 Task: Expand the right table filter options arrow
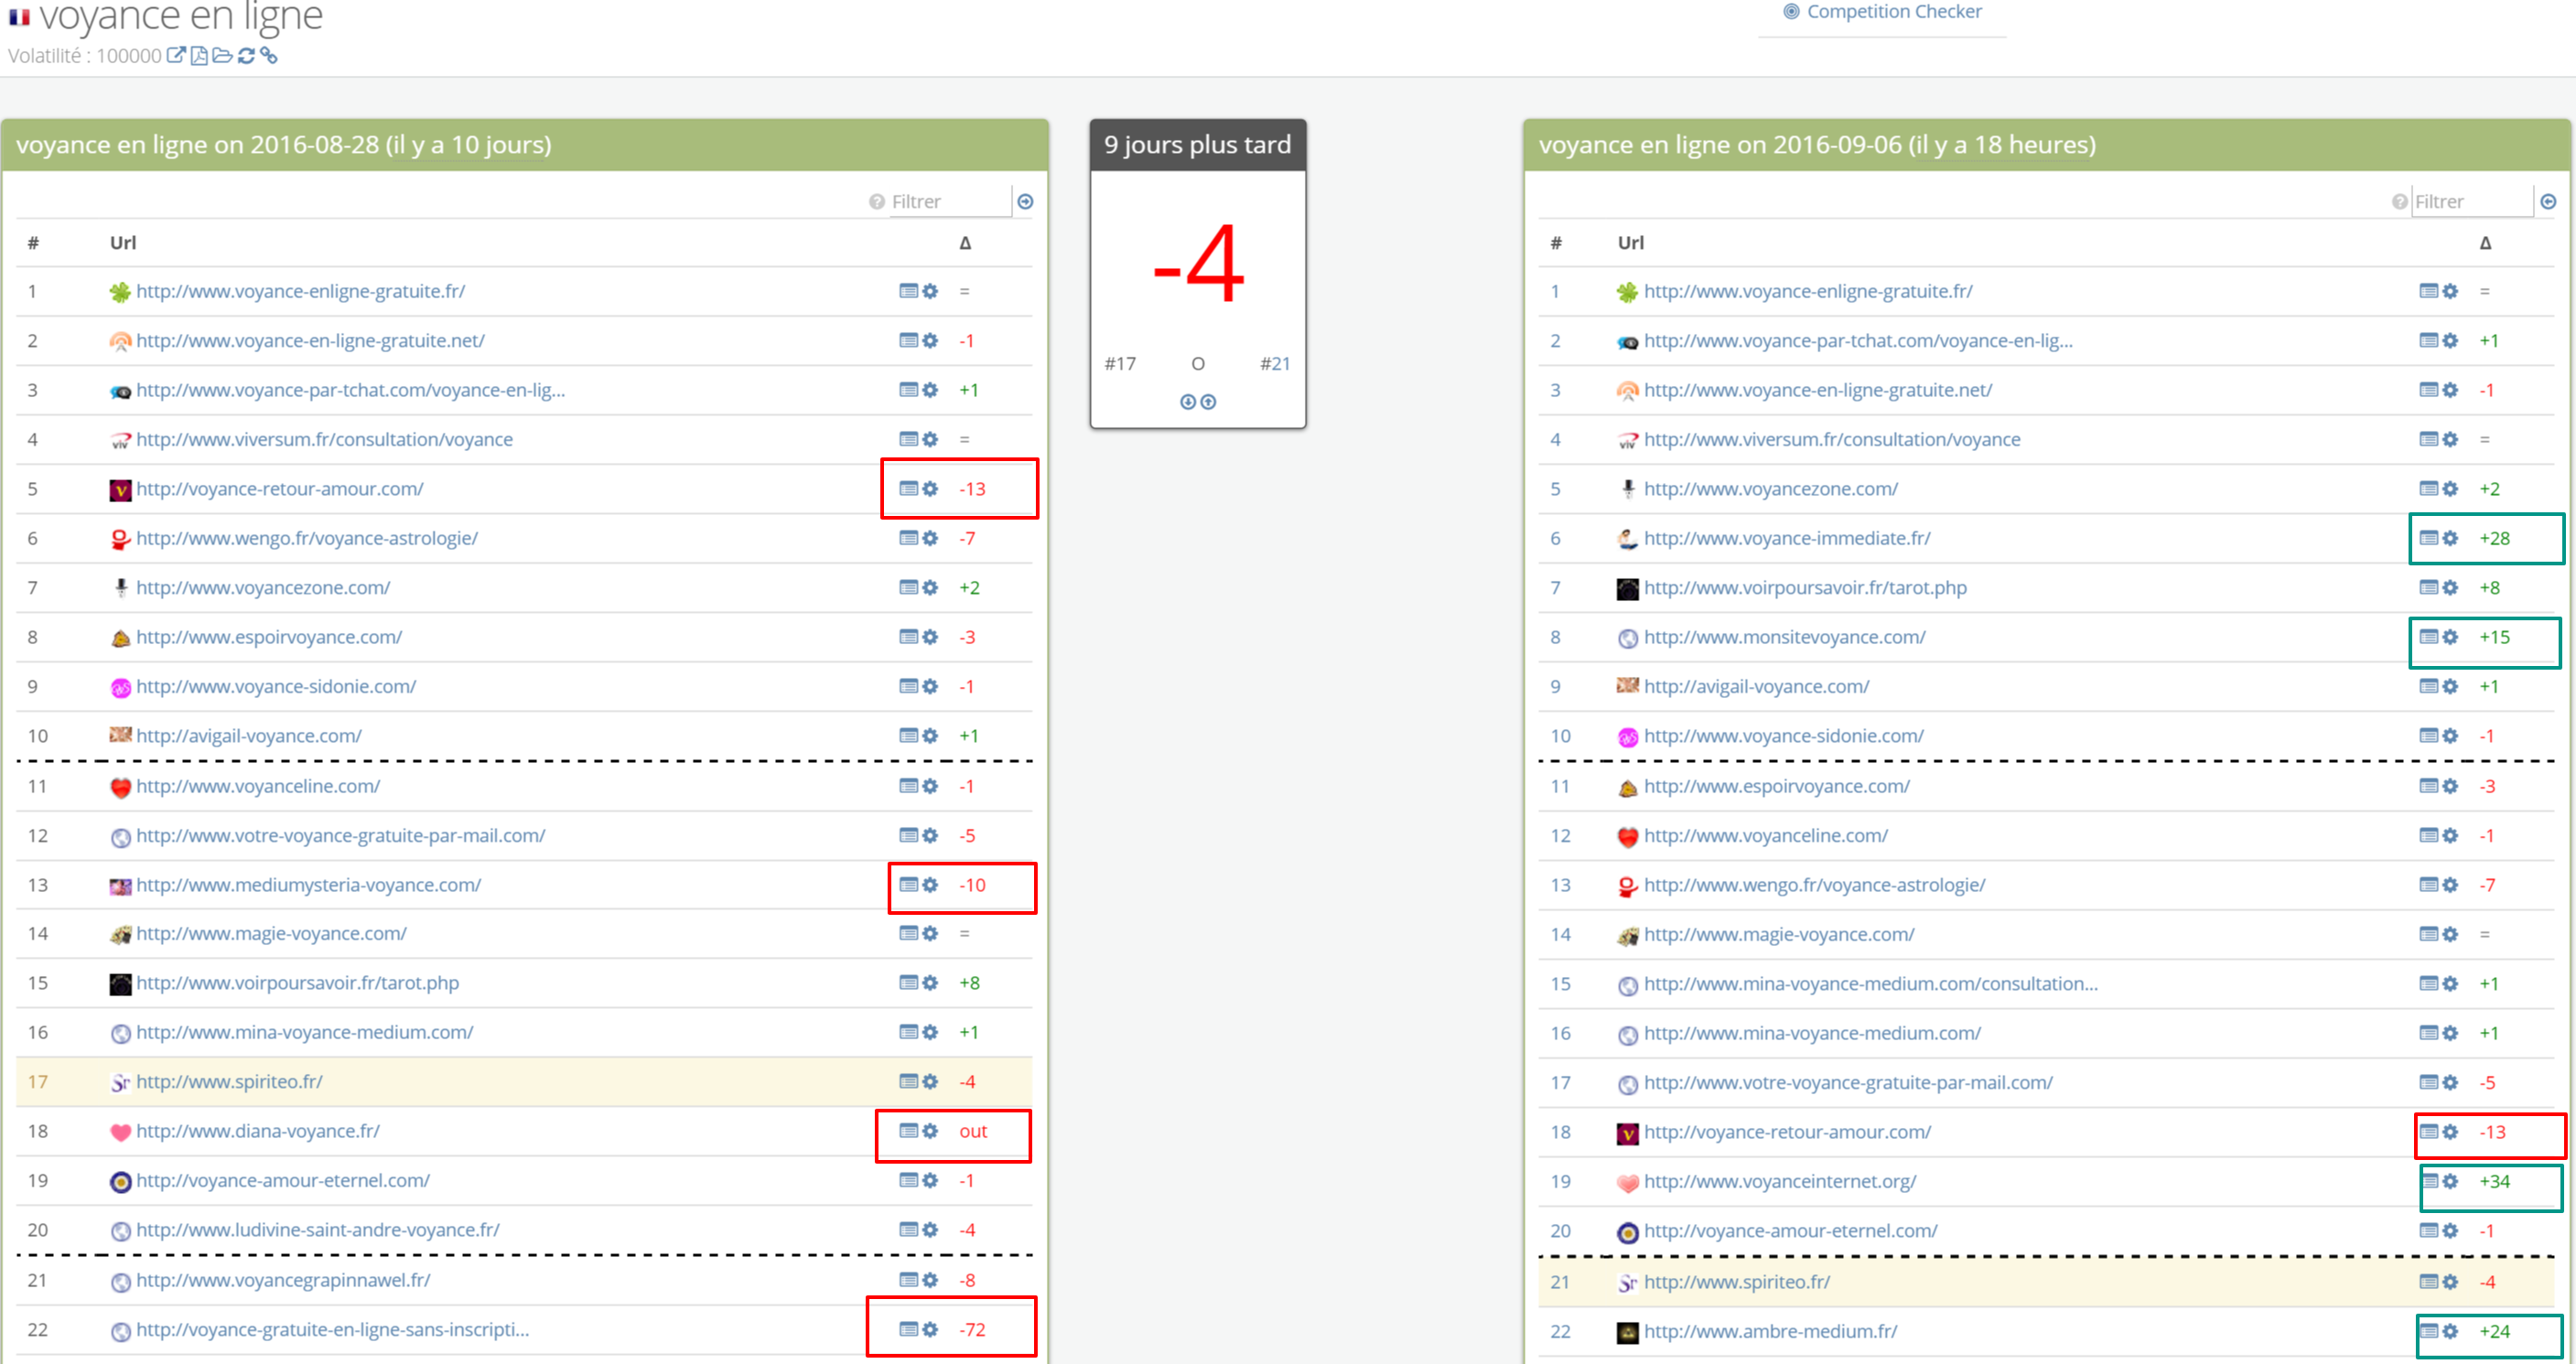[x=2547, y=200]
